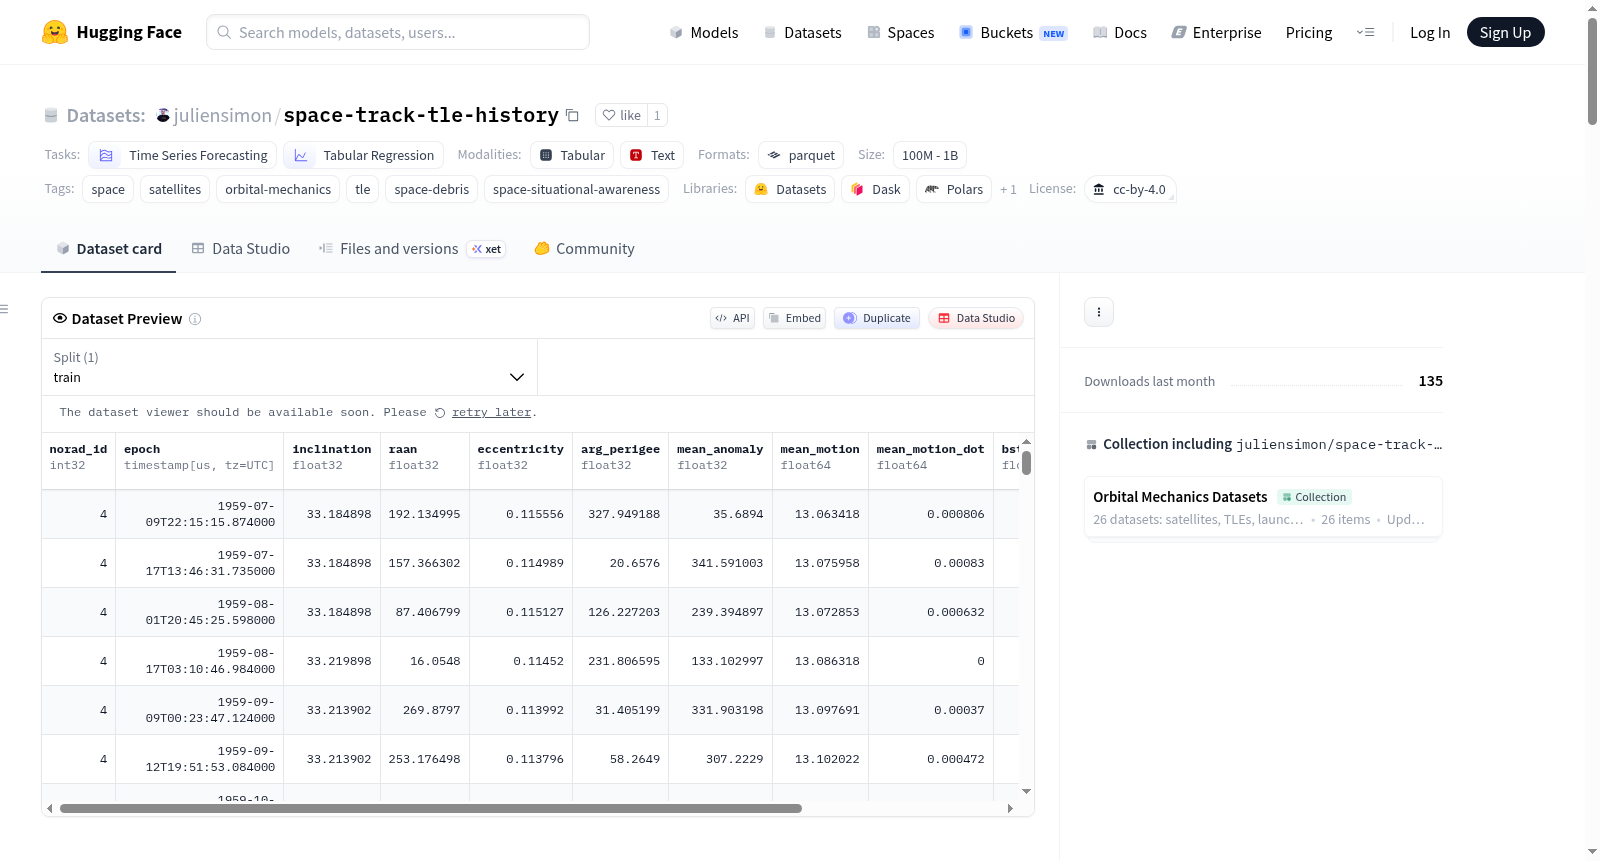
Task: Open the cc-by-4.0 license tag
Action: [x=1130, y=189]
